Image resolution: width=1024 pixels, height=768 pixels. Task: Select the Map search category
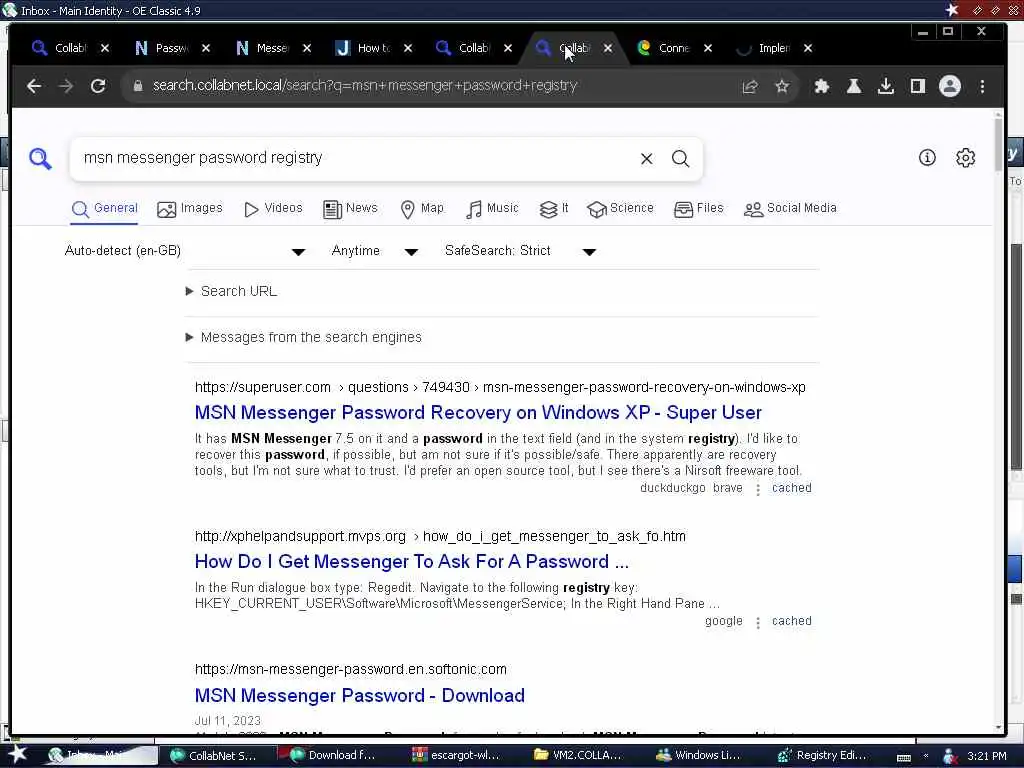click(x=422, y=209)
